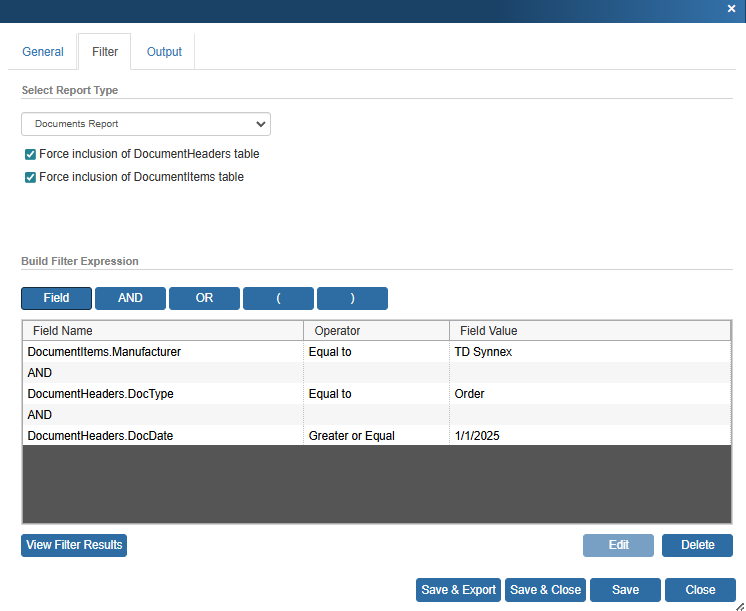This screenshot has width=746, height=611.
Task: Delete the selected filter row
Action: 697,545
